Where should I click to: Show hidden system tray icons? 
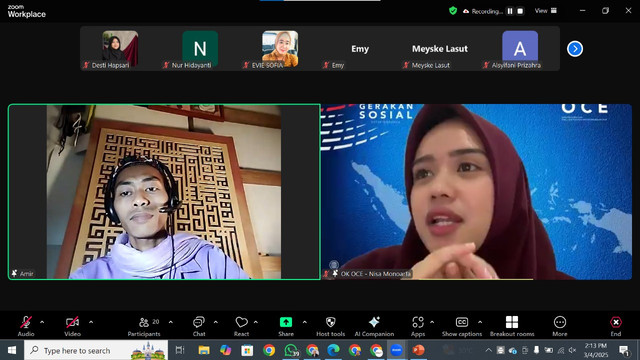click(x=488, y=350)
